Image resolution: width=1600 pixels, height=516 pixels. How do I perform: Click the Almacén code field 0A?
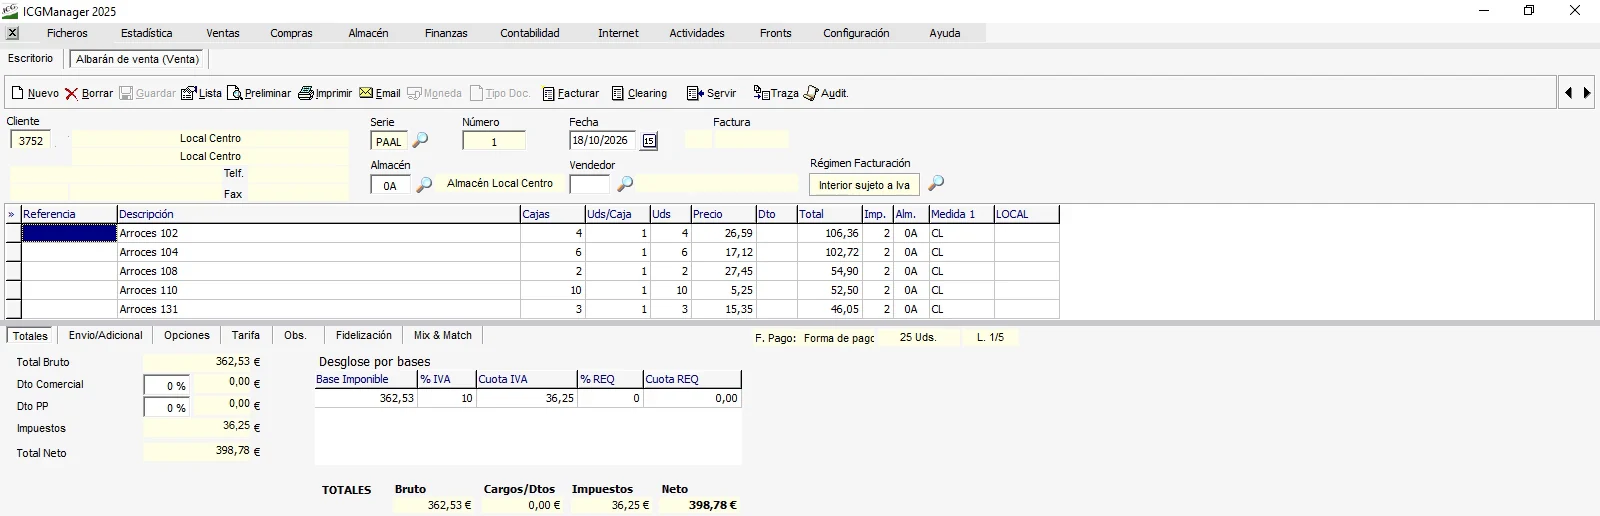(390, 185)
